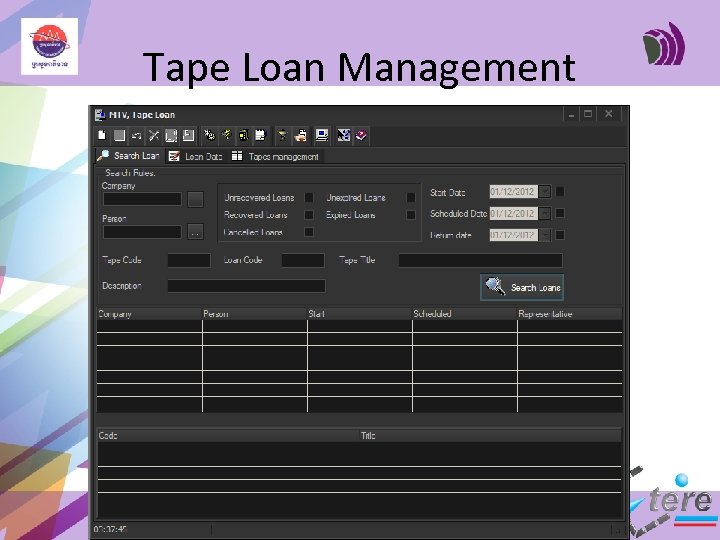Sort results by Person column header

254,314
